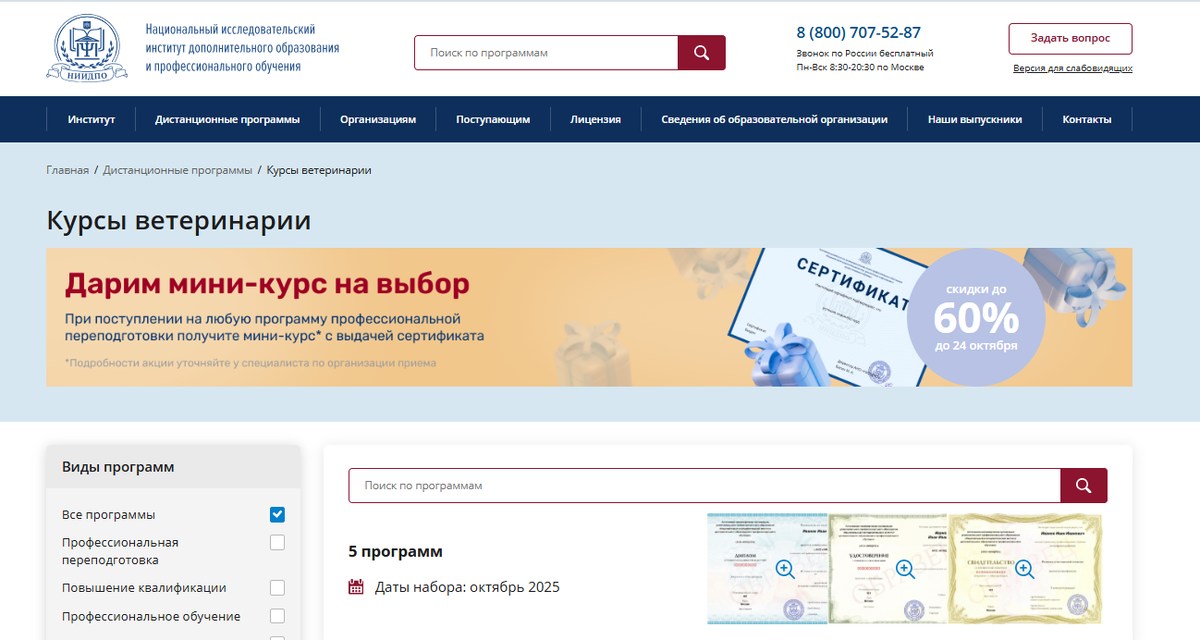
Task: Uncheck the Все программы checkbox
Action: tap(277, 515)
